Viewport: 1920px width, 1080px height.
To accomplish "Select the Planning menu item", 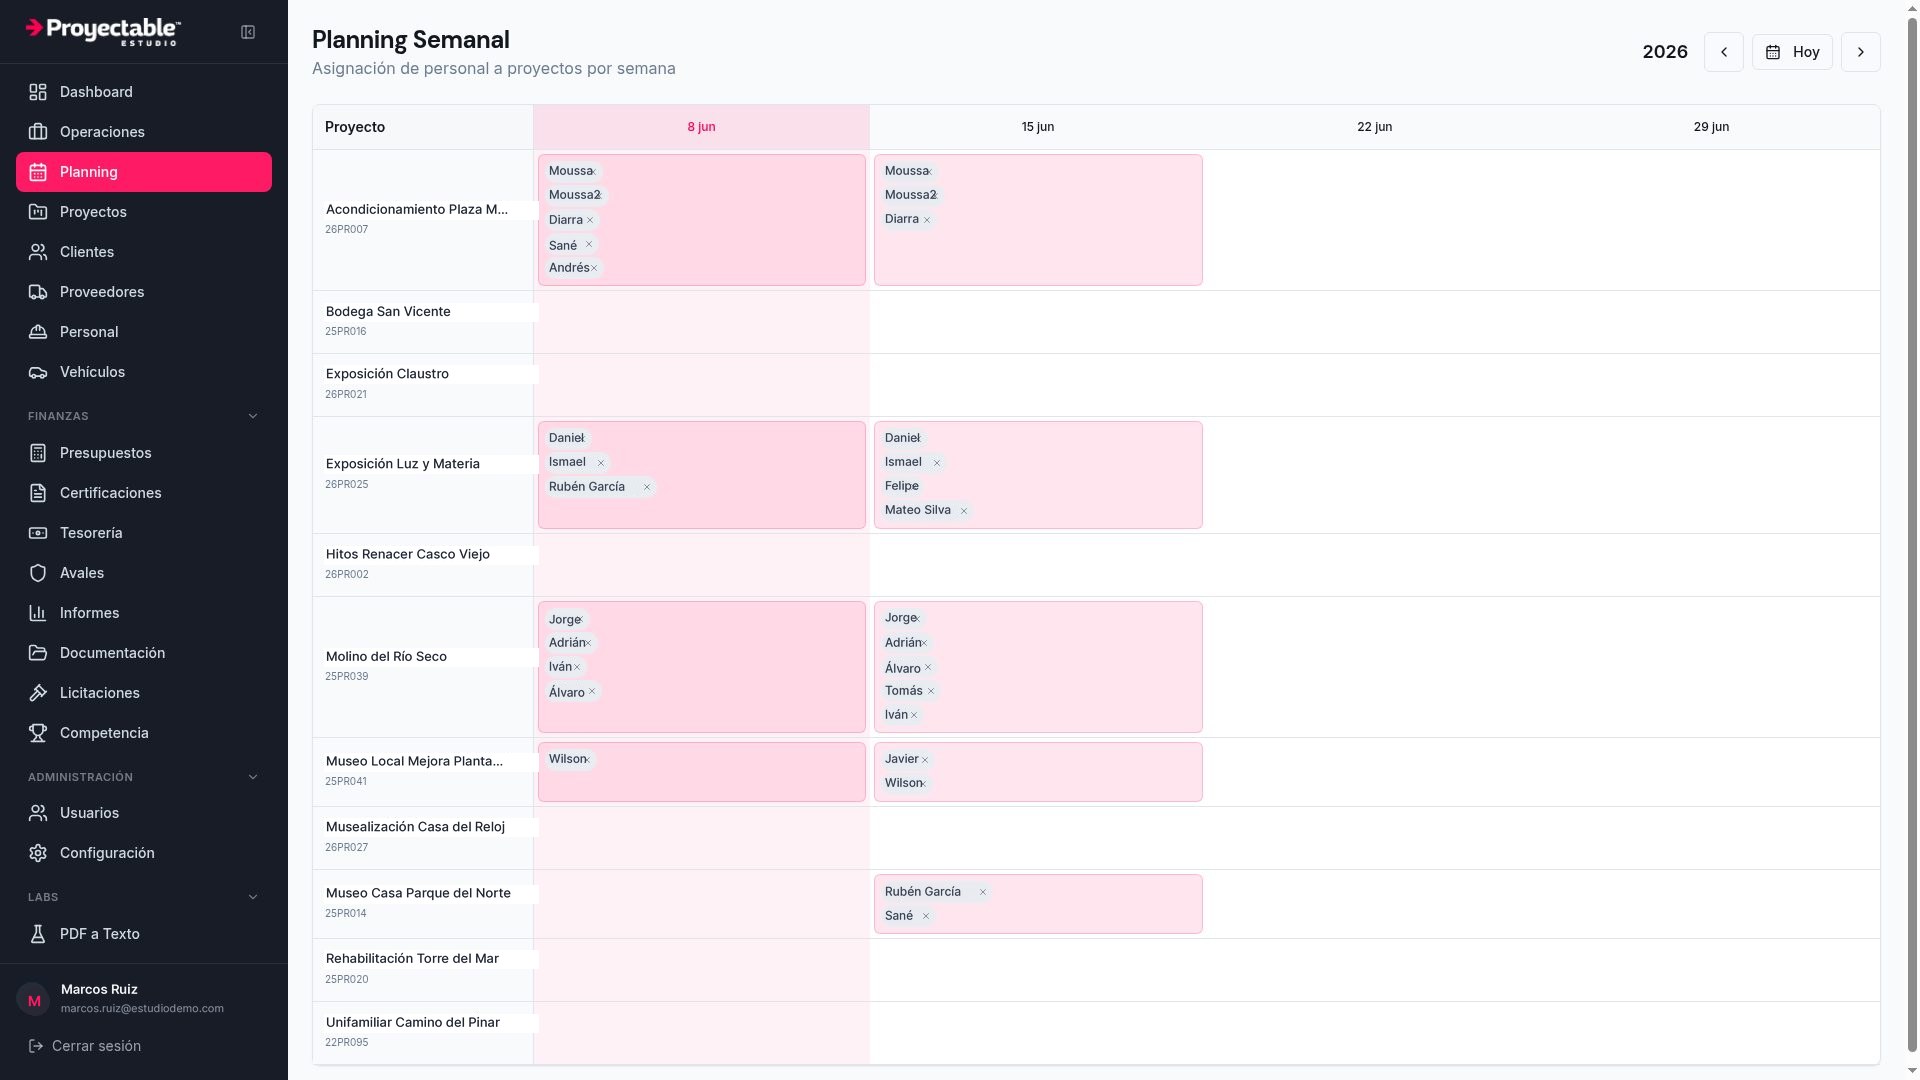I will click(x=144, y=172).
